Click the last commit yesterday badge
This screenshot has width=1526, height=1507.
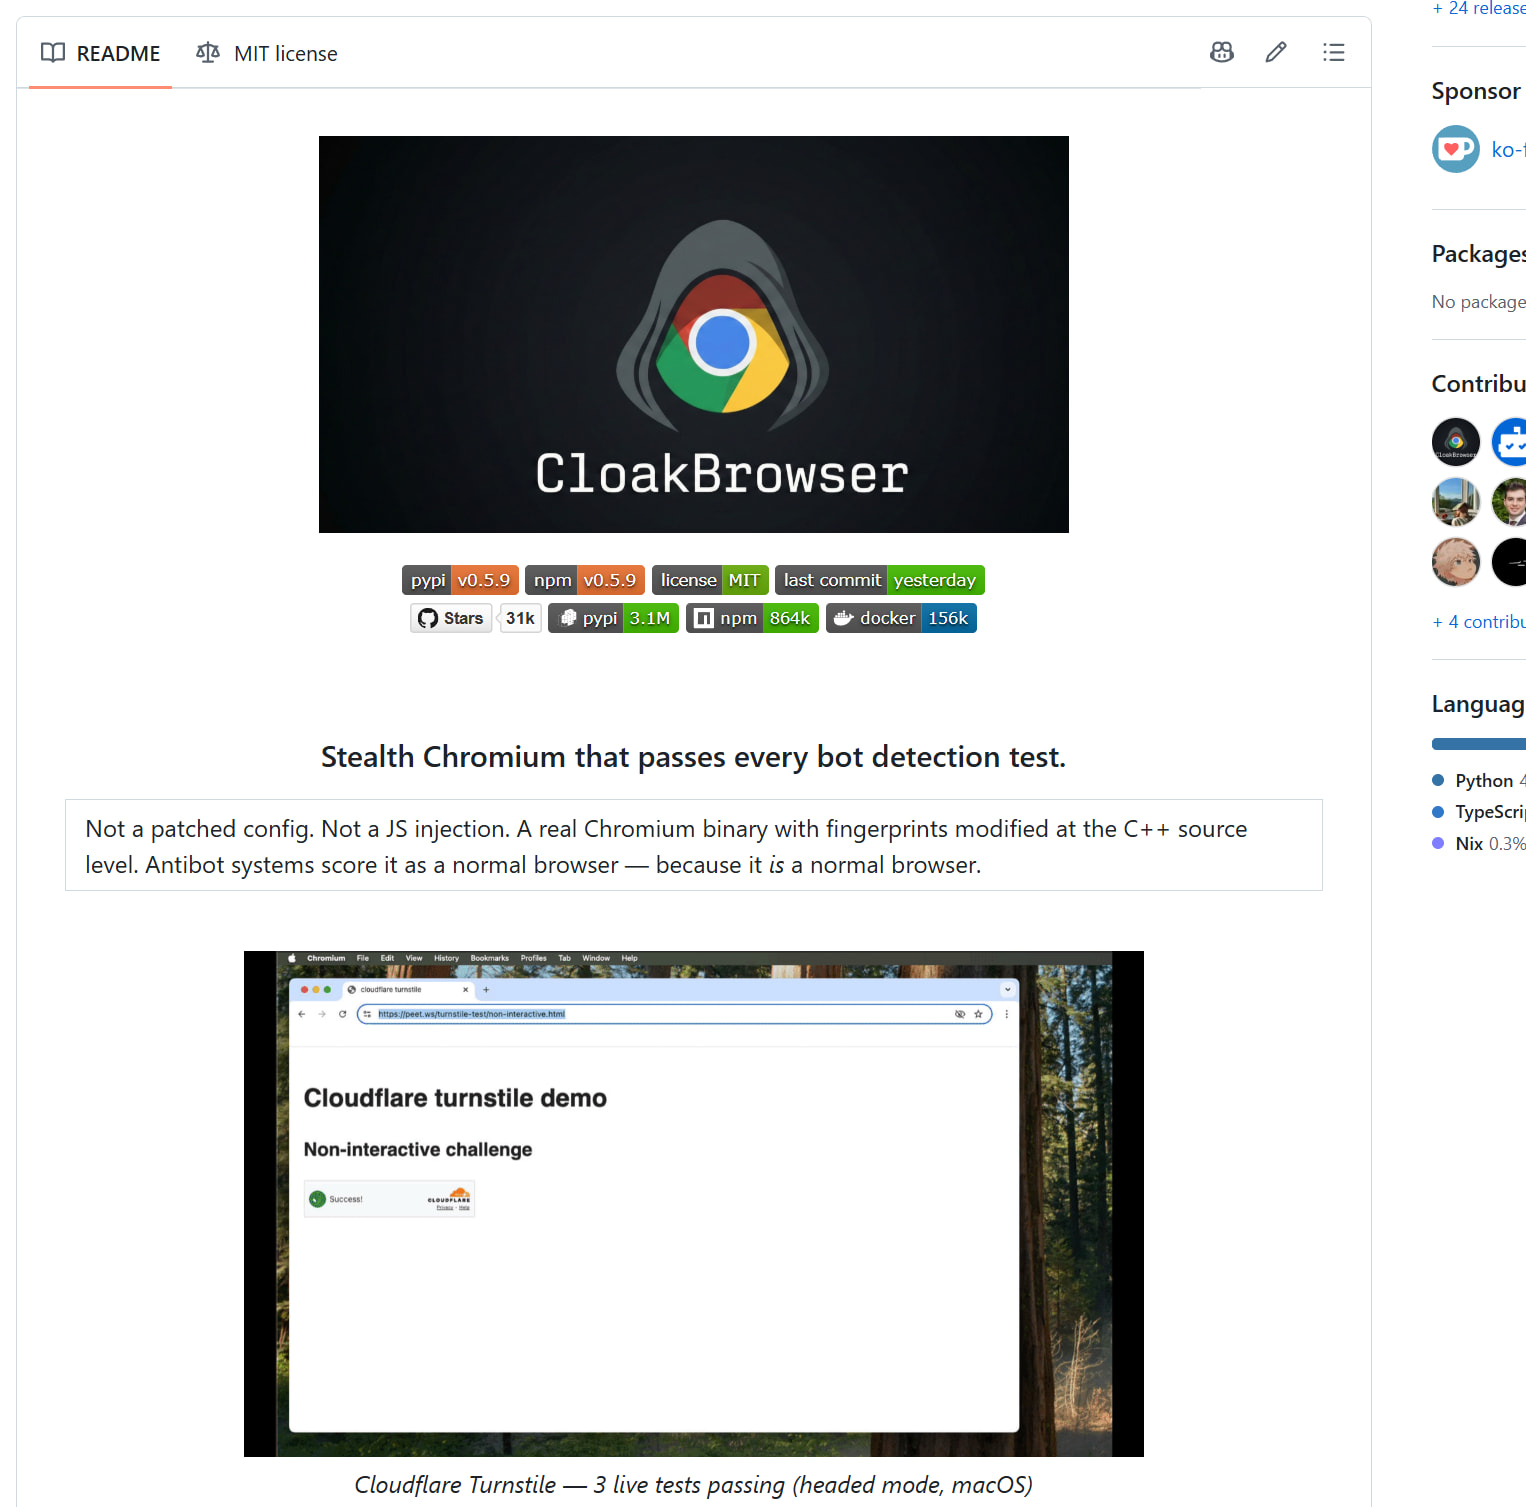[x=880, y=580]
